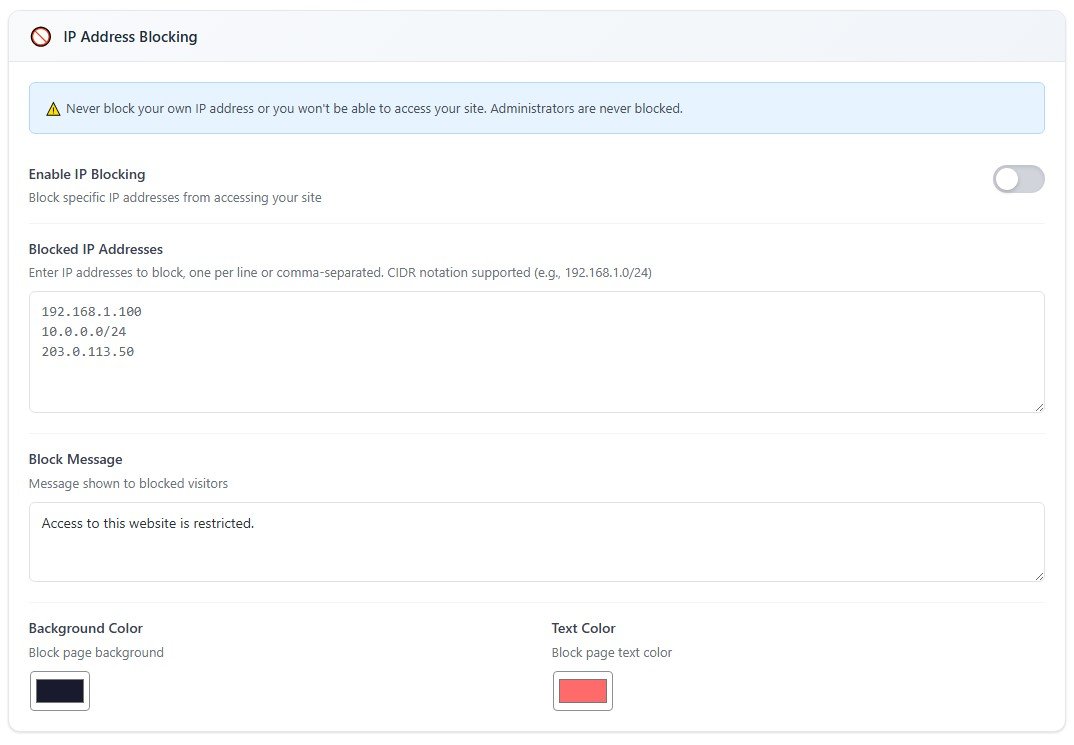Click the warning triangle in the alert banner
This screenshot has width=1074, height=745.
click(53, 108)
